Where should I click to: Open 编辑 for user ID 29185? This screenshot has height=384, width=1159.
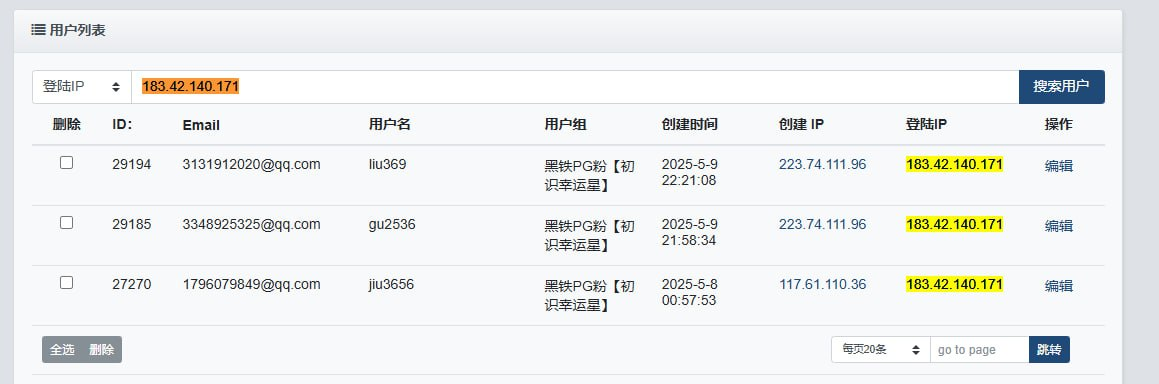click(x=1058, y=226)
